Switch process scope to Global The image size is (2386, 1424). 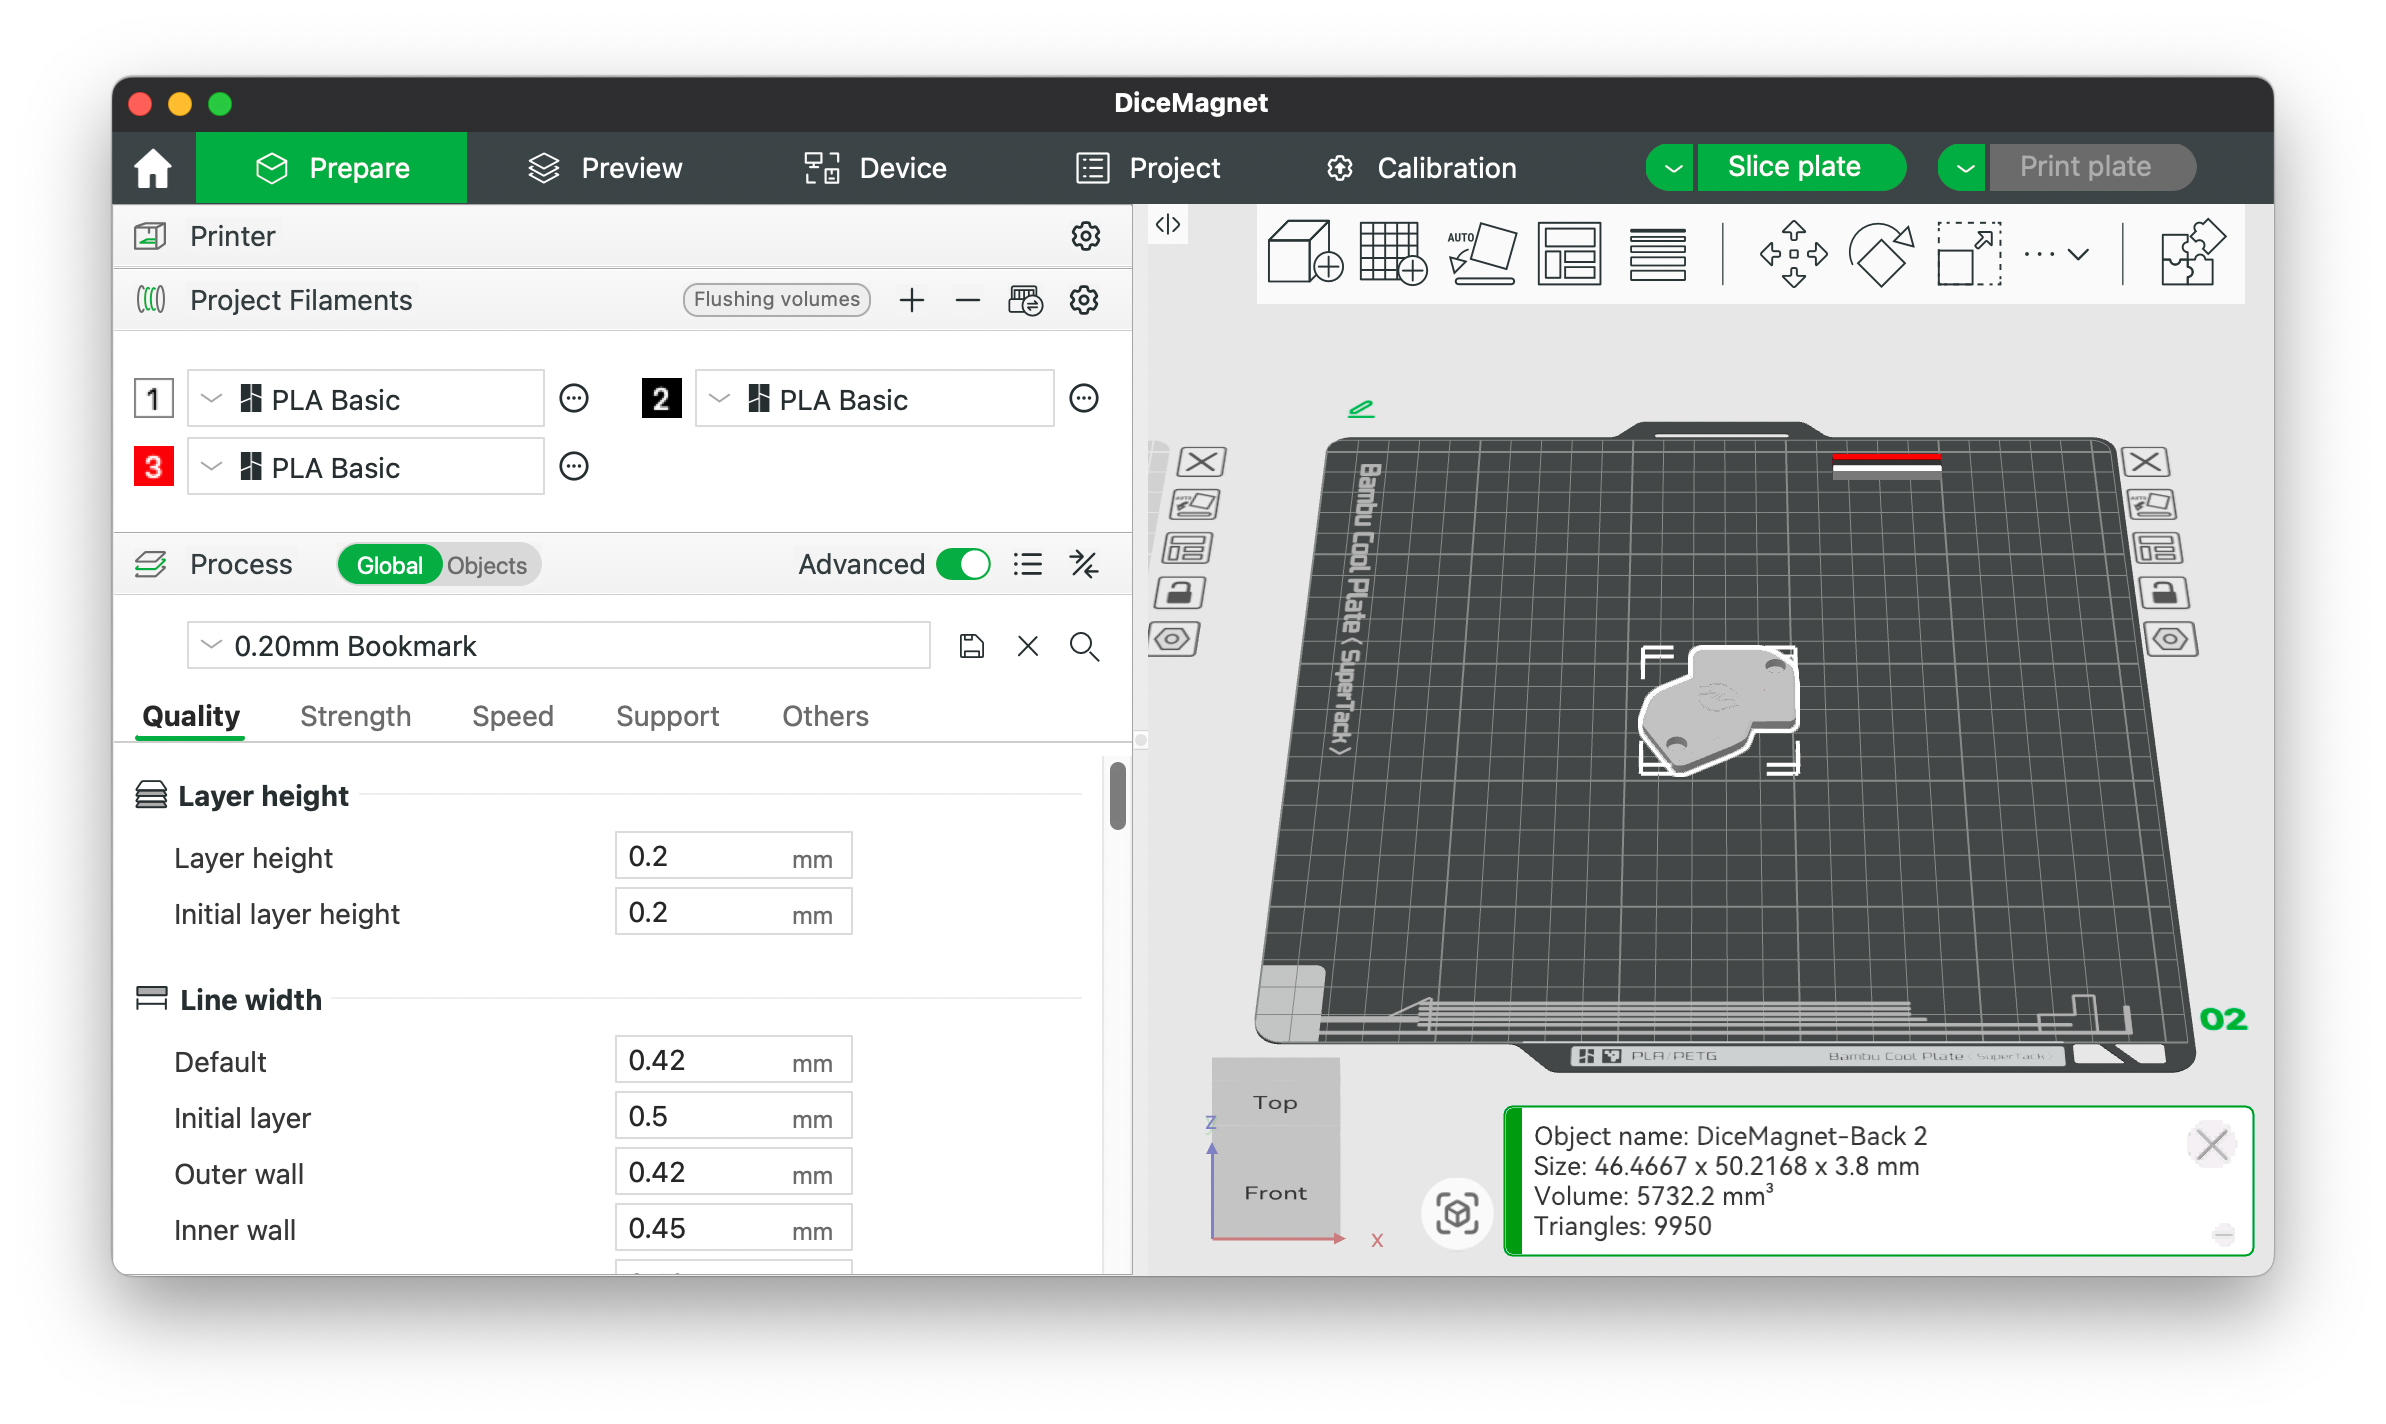[x=389, y=565]
